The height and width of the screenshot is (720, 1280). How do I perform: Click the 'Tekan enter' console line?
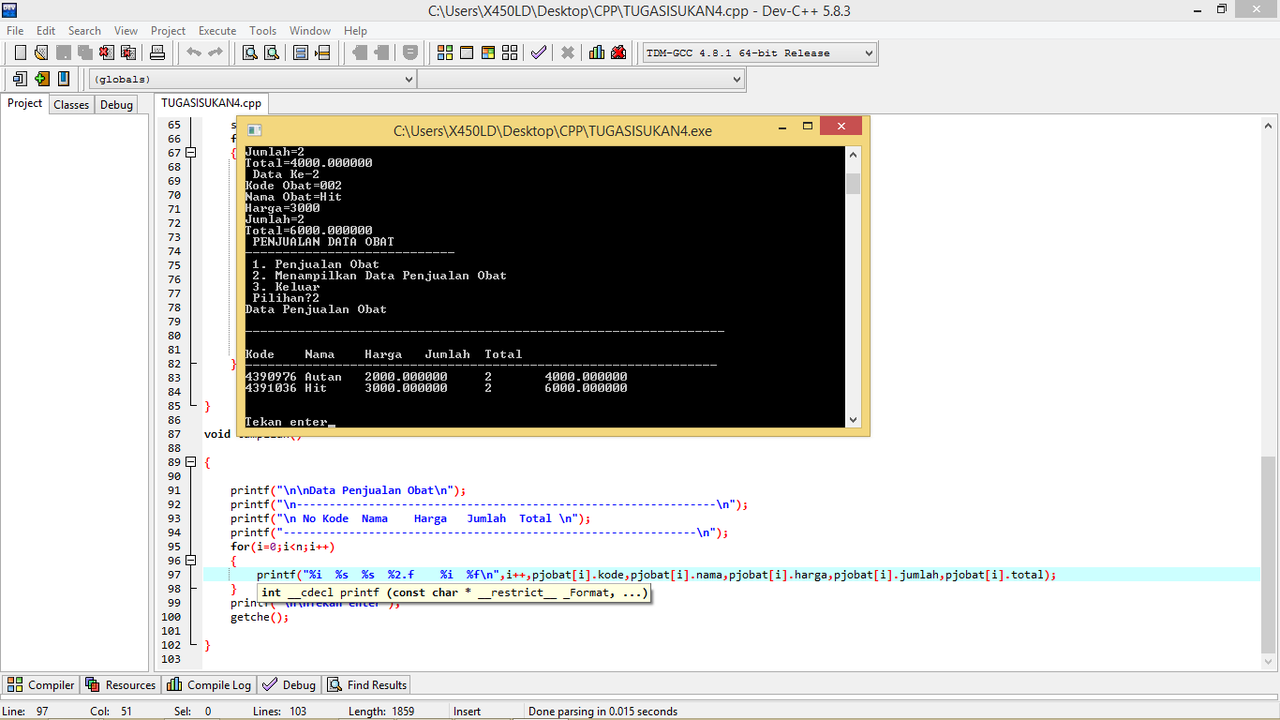point(286,422)
